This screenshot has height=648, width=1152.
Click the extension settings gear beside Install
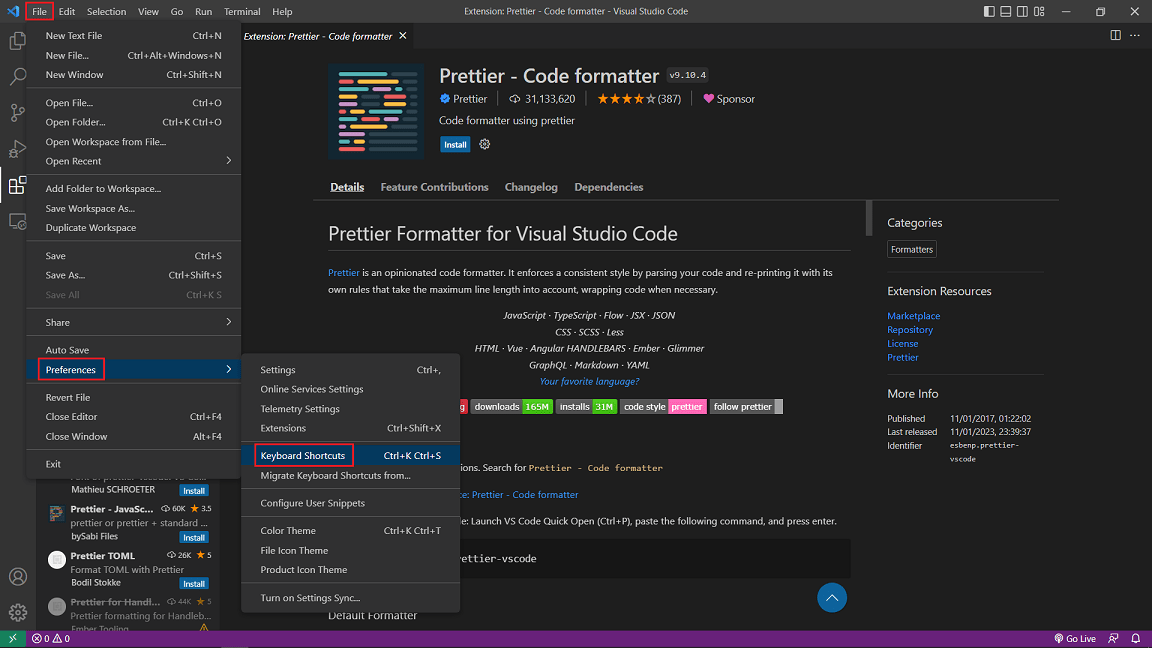tap(485, 144)
